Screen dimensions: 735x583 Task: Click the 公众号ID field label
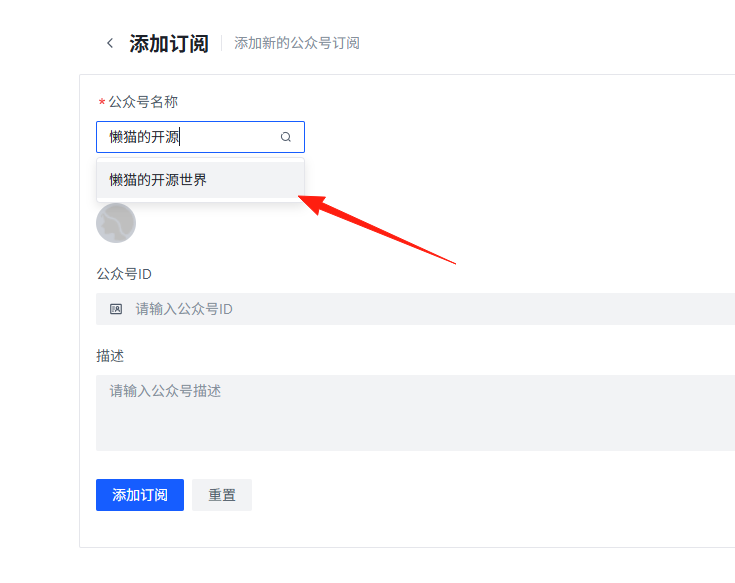(x=124, y=274)
